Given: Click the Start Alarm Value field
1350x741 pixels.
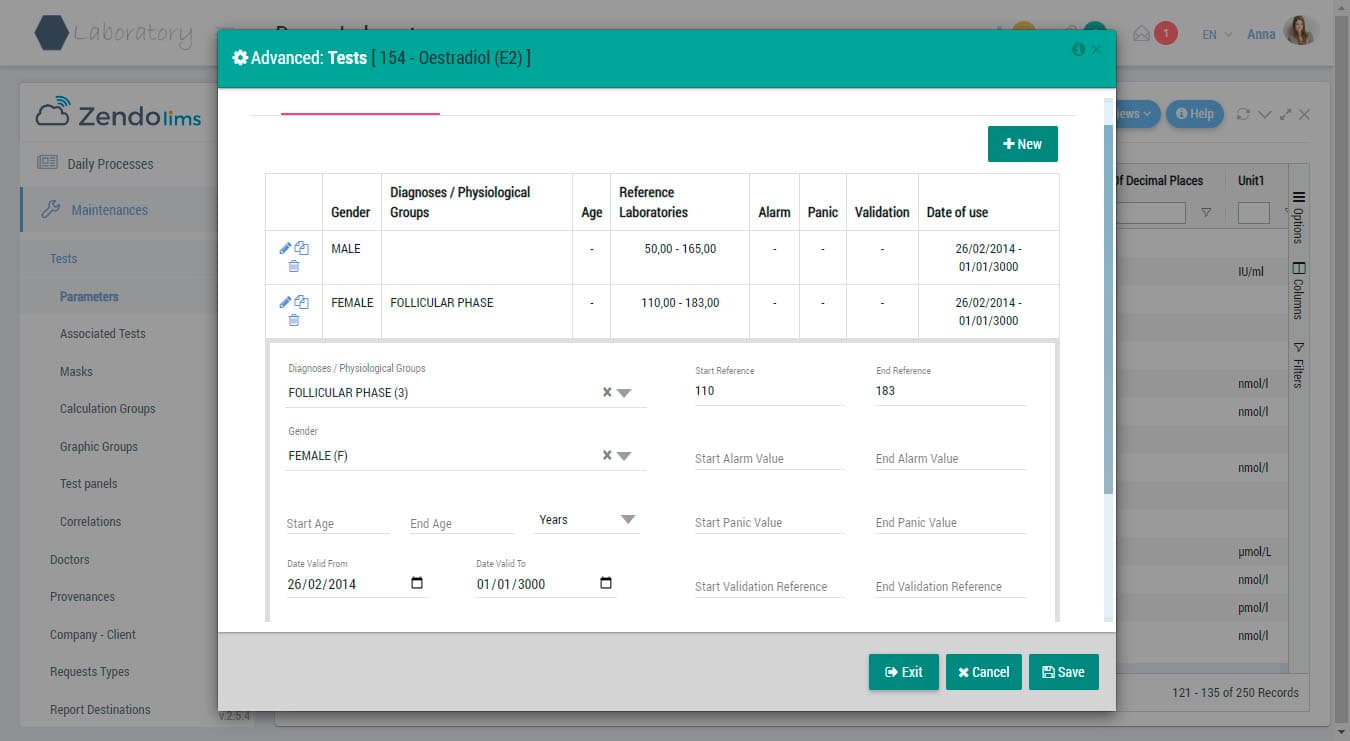Looking at the screenshot, I should [x=769, y=458].
